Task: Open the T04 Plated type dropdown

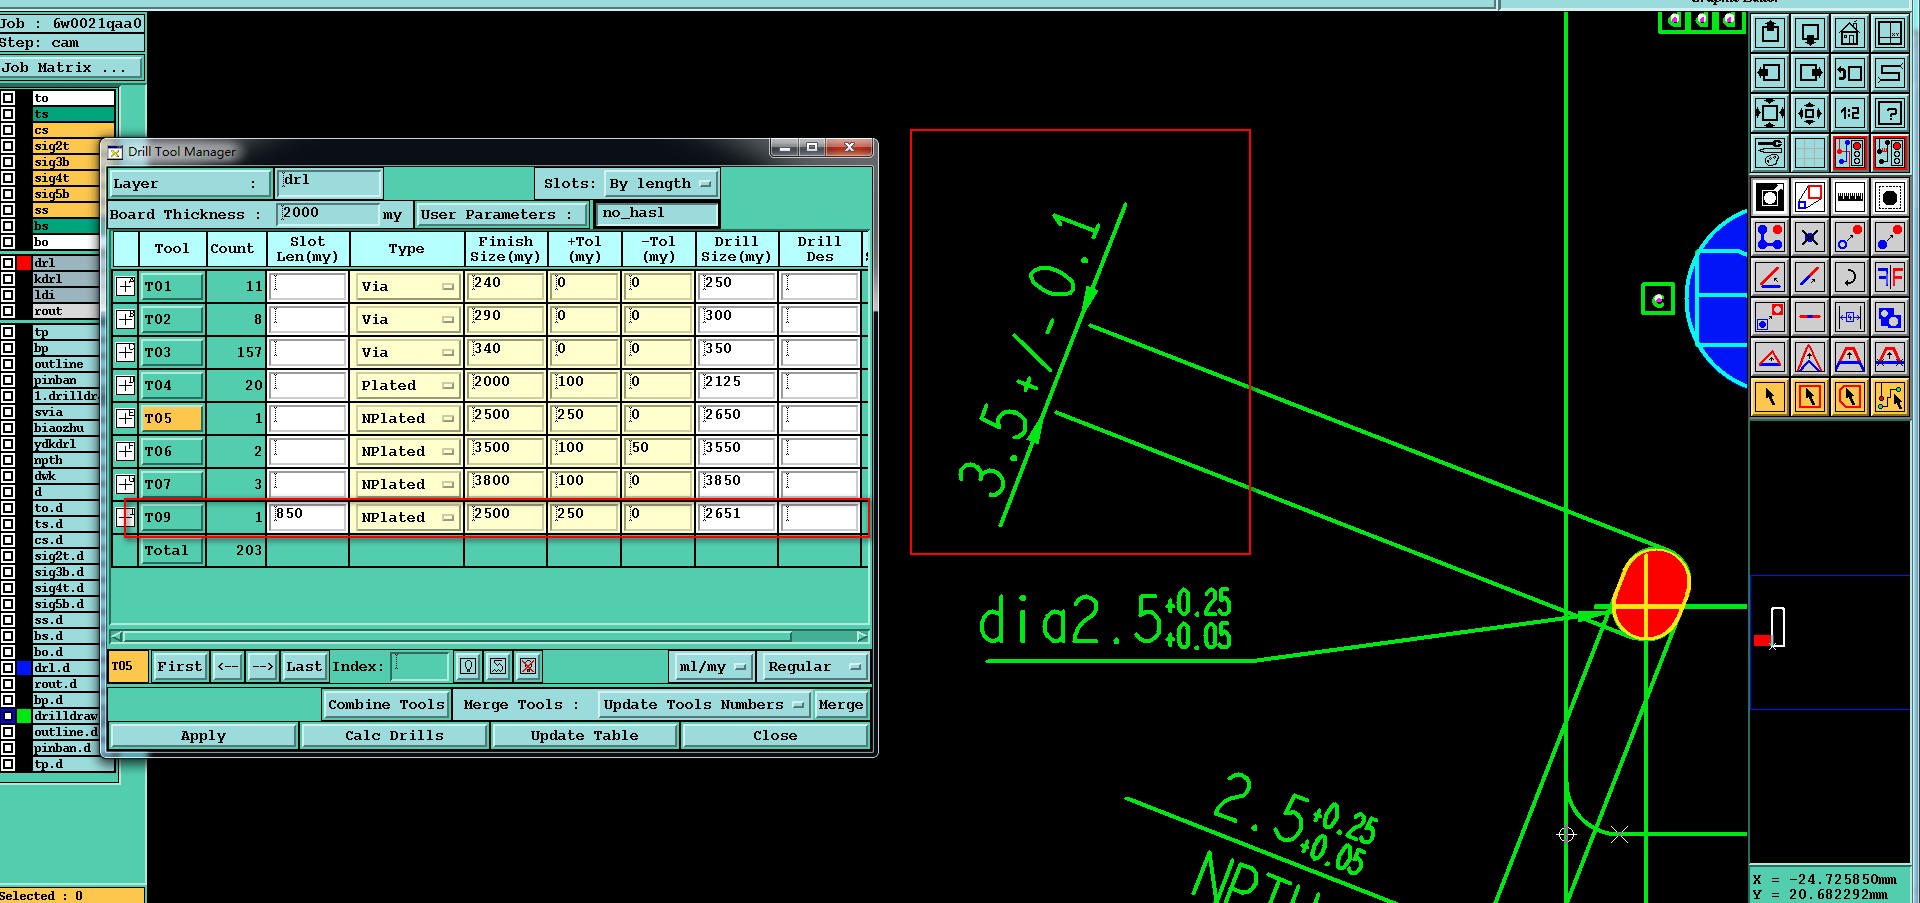Action: click(407, 385)
